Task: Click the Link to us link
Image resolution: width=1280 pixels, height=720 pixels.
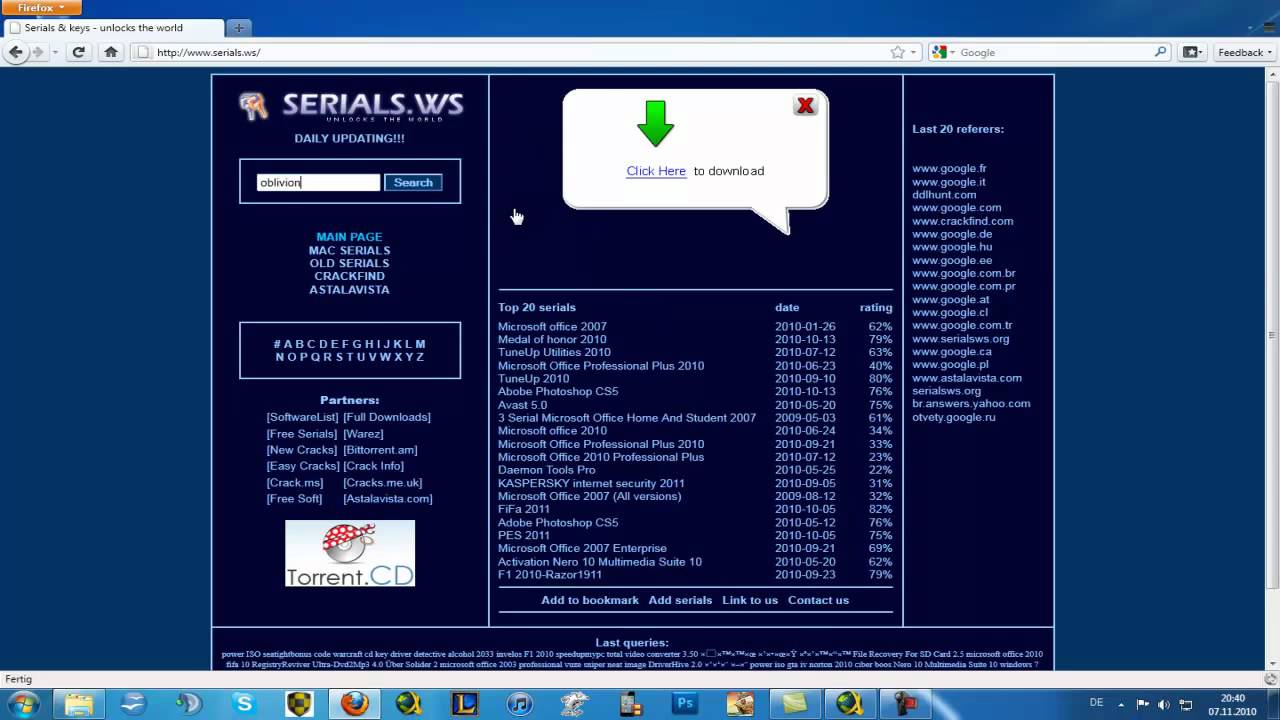Action: (x=750, y=600)
